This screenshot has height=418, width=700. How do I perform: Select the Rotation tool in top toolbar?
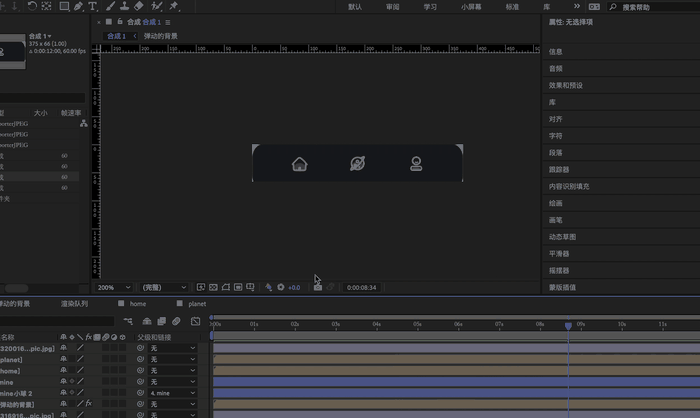point(32,6)
